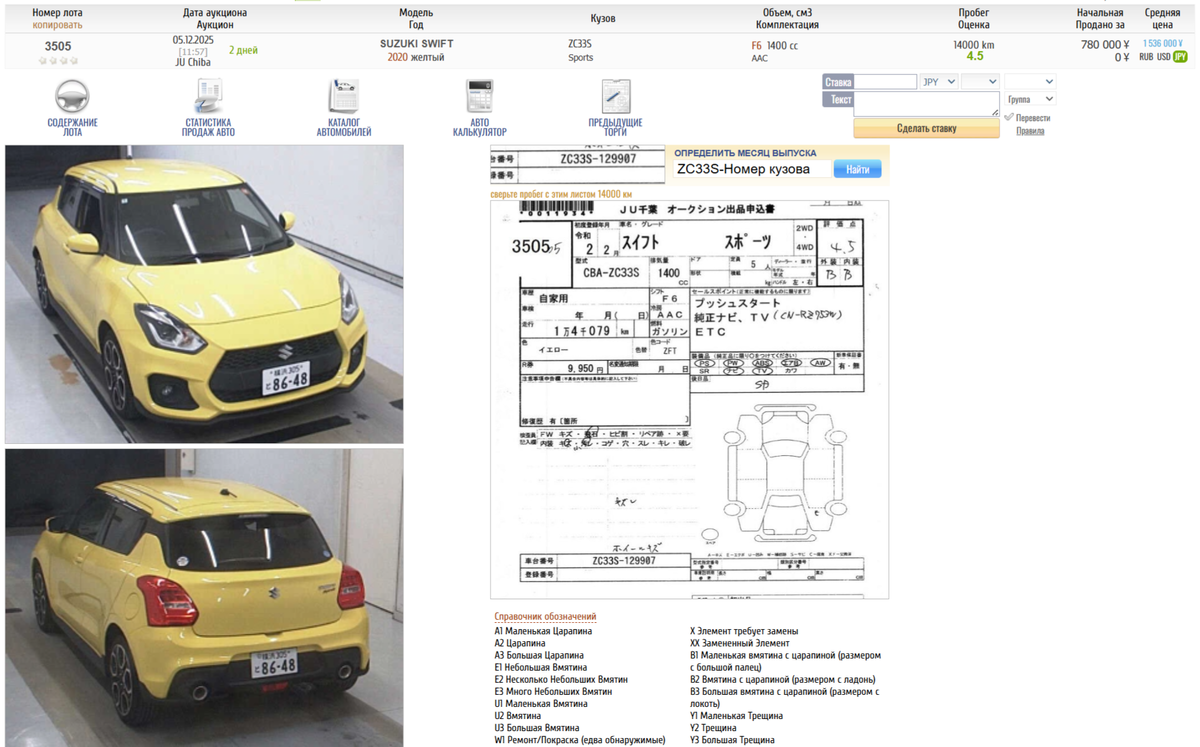Open the auction sheet image
This screenshot has height=747, width=1200.
(x=689, y=399)
